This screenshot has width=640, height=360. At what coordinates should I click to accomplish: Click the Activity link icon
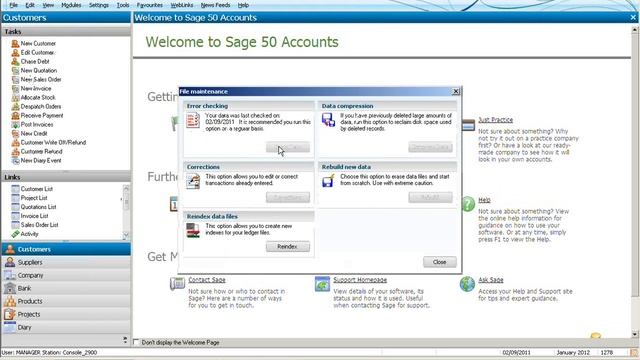15,234
